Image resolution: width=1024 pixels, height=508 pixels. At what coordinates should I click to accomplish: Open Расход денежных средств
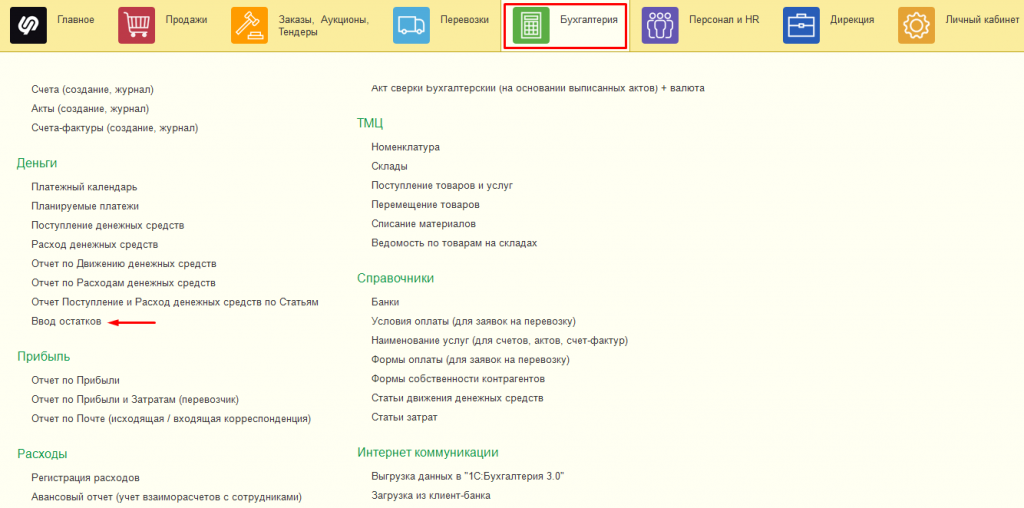coord(95,245)
